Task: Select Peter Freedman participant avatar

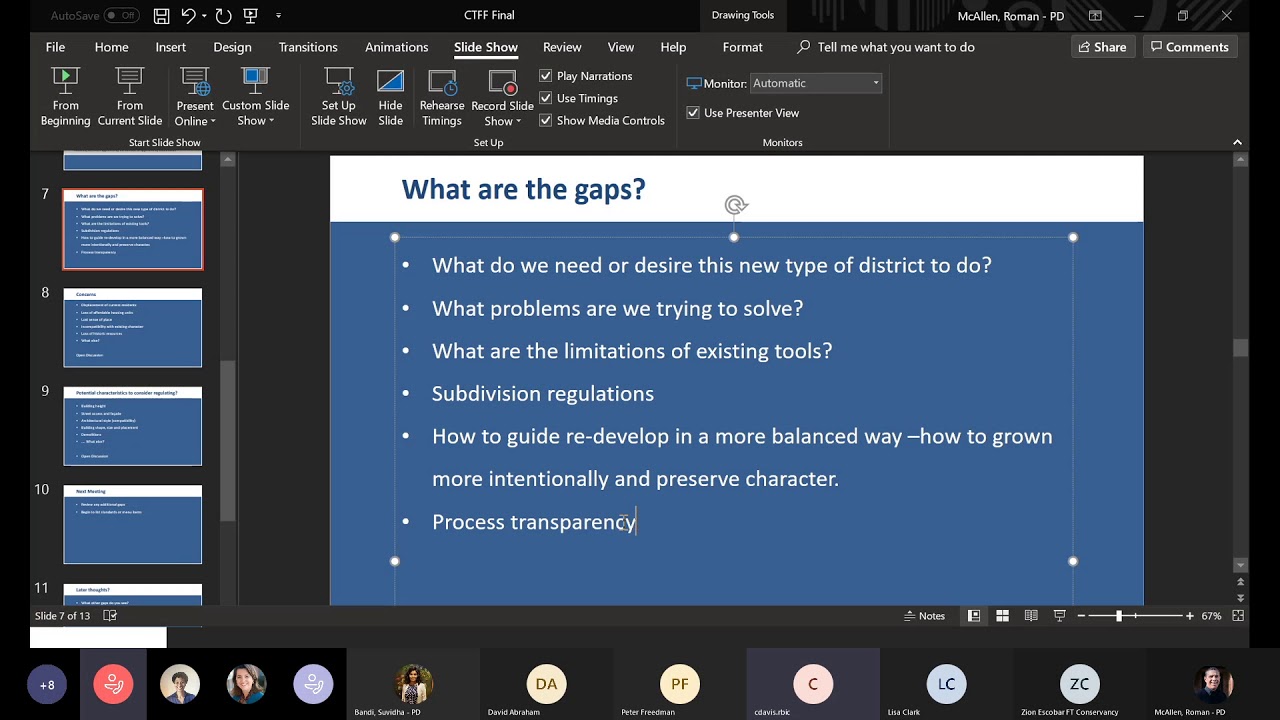Action: pyautogui.click(x=679, y=684)
